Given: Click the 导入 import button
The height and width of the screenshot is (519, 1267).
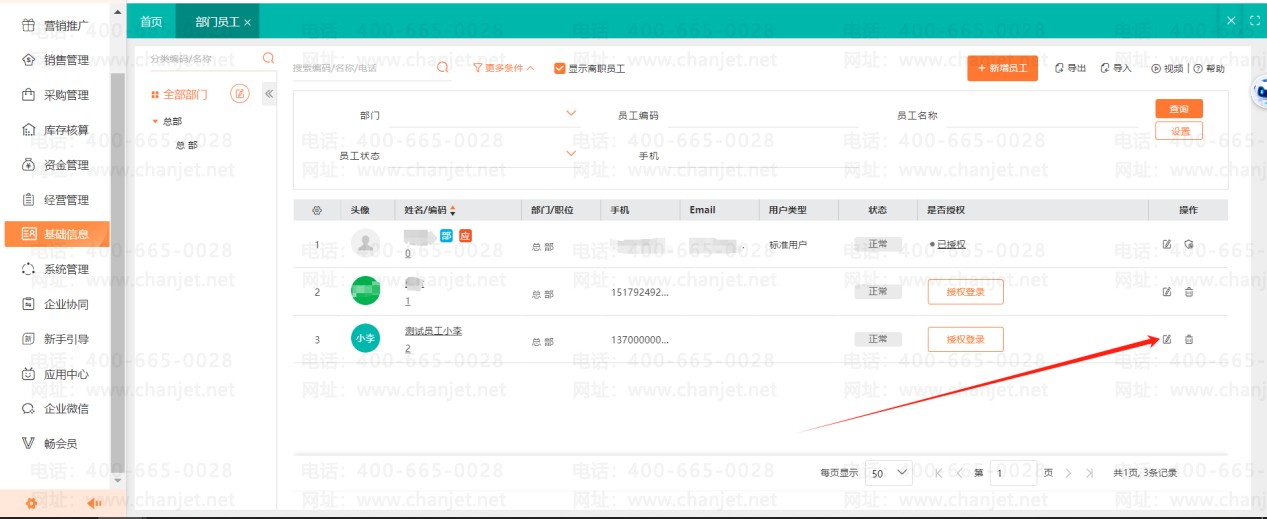Looking at the screenshot, I should coord(1116,68).
